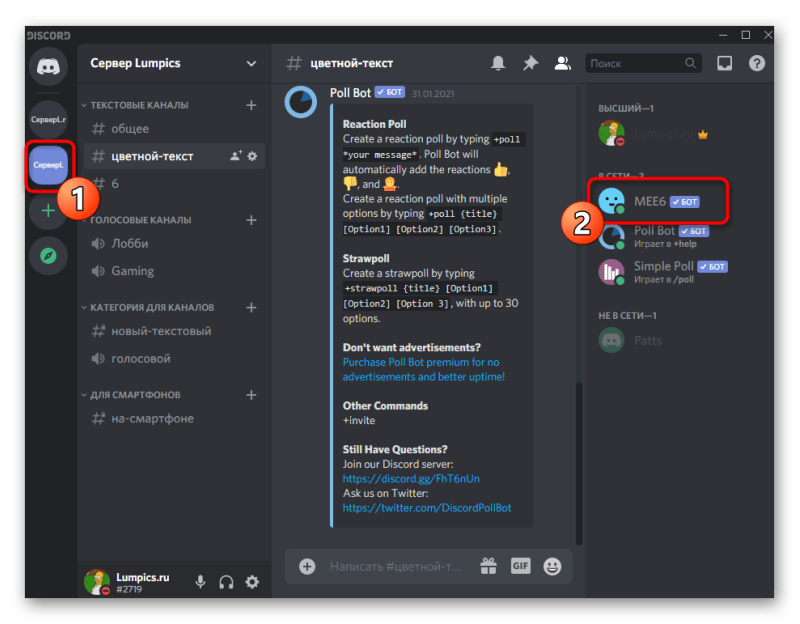Click the цветной-текст channel header title
This screenshot has height=624, width=800.
pos(352,63)
